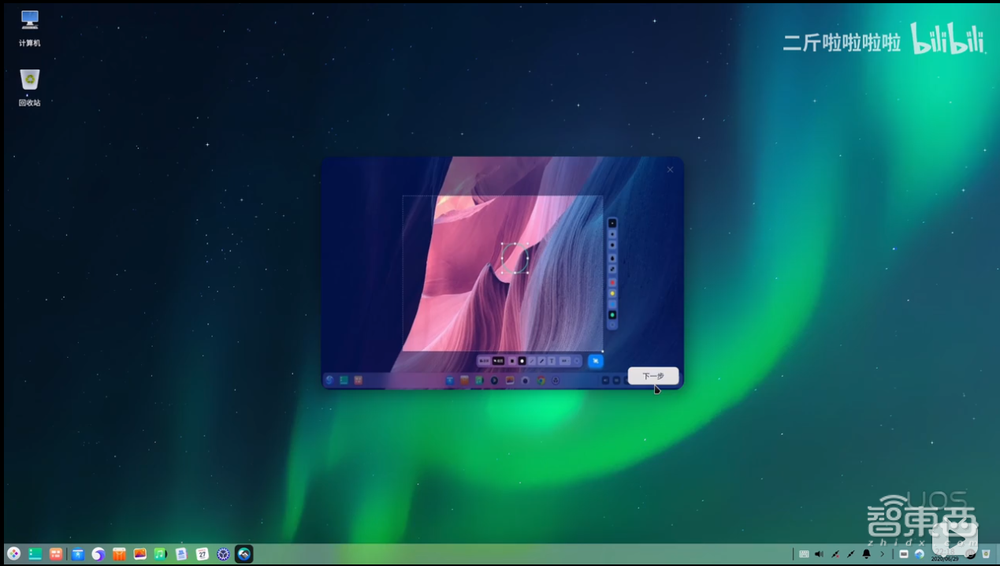
Task: Click the blue screenshot confirm button in preview
Action: (595, 360)
